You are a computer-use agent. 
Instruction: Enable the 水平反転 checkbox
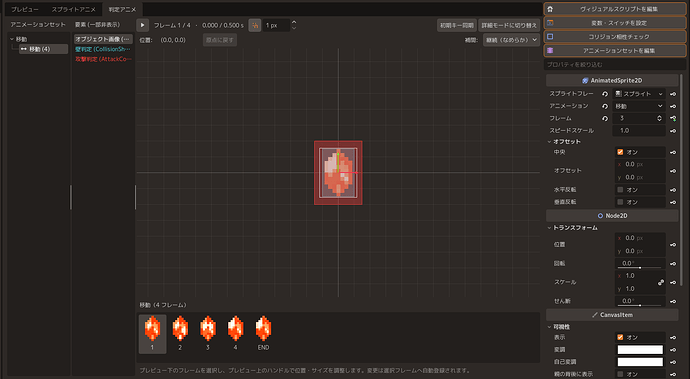pos(620,190)
